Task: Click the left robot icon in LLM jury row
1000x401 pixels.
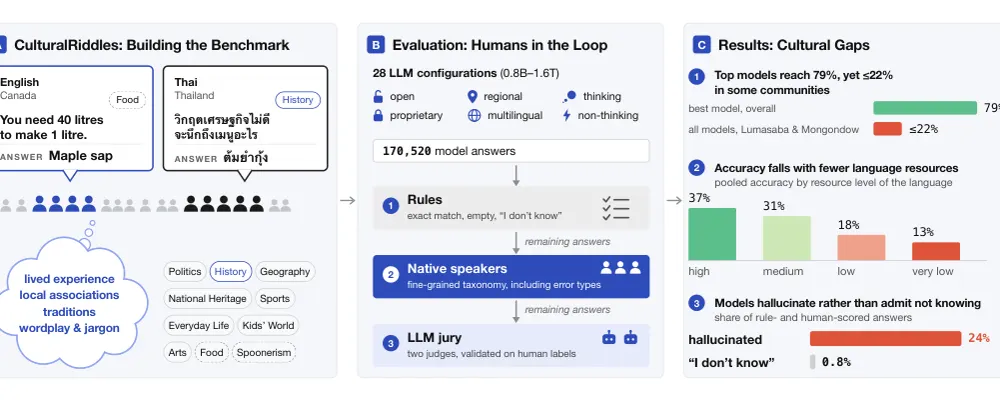Action: [x=609, y=337]
